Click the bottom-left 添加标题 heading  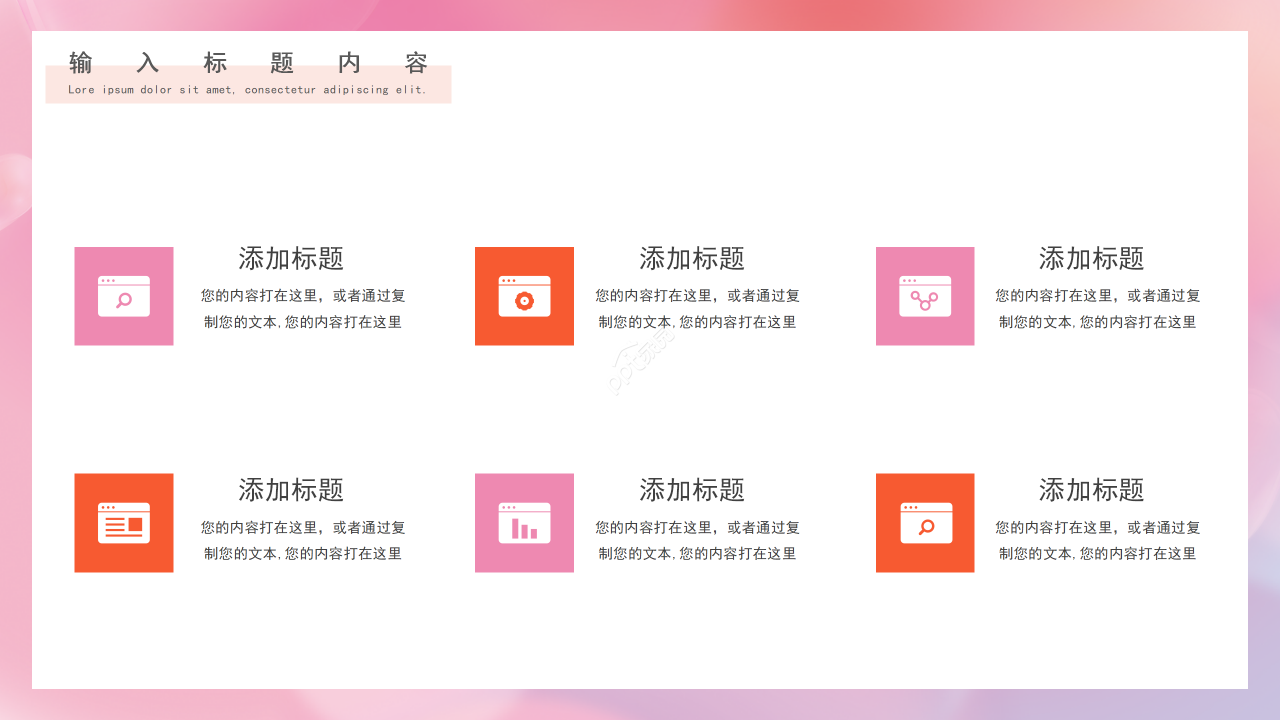288,491
